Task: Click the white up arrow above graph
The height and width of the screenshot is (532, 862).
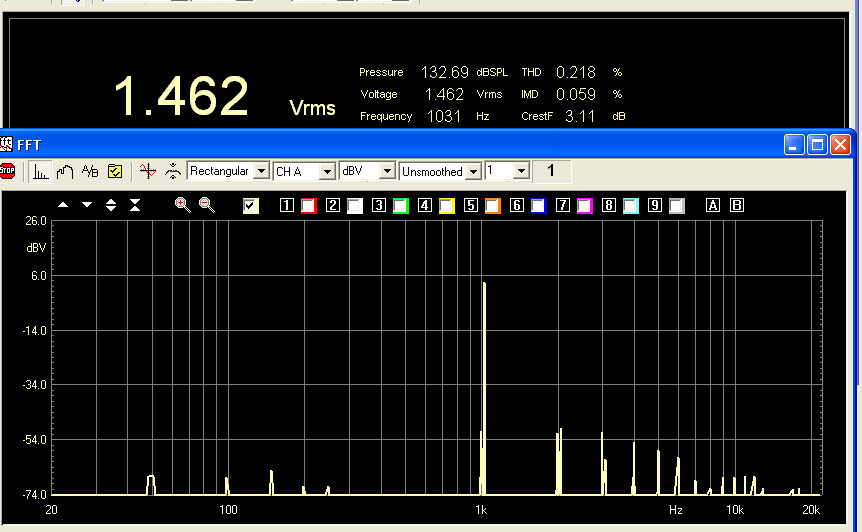Action: (x=63, y=205)
